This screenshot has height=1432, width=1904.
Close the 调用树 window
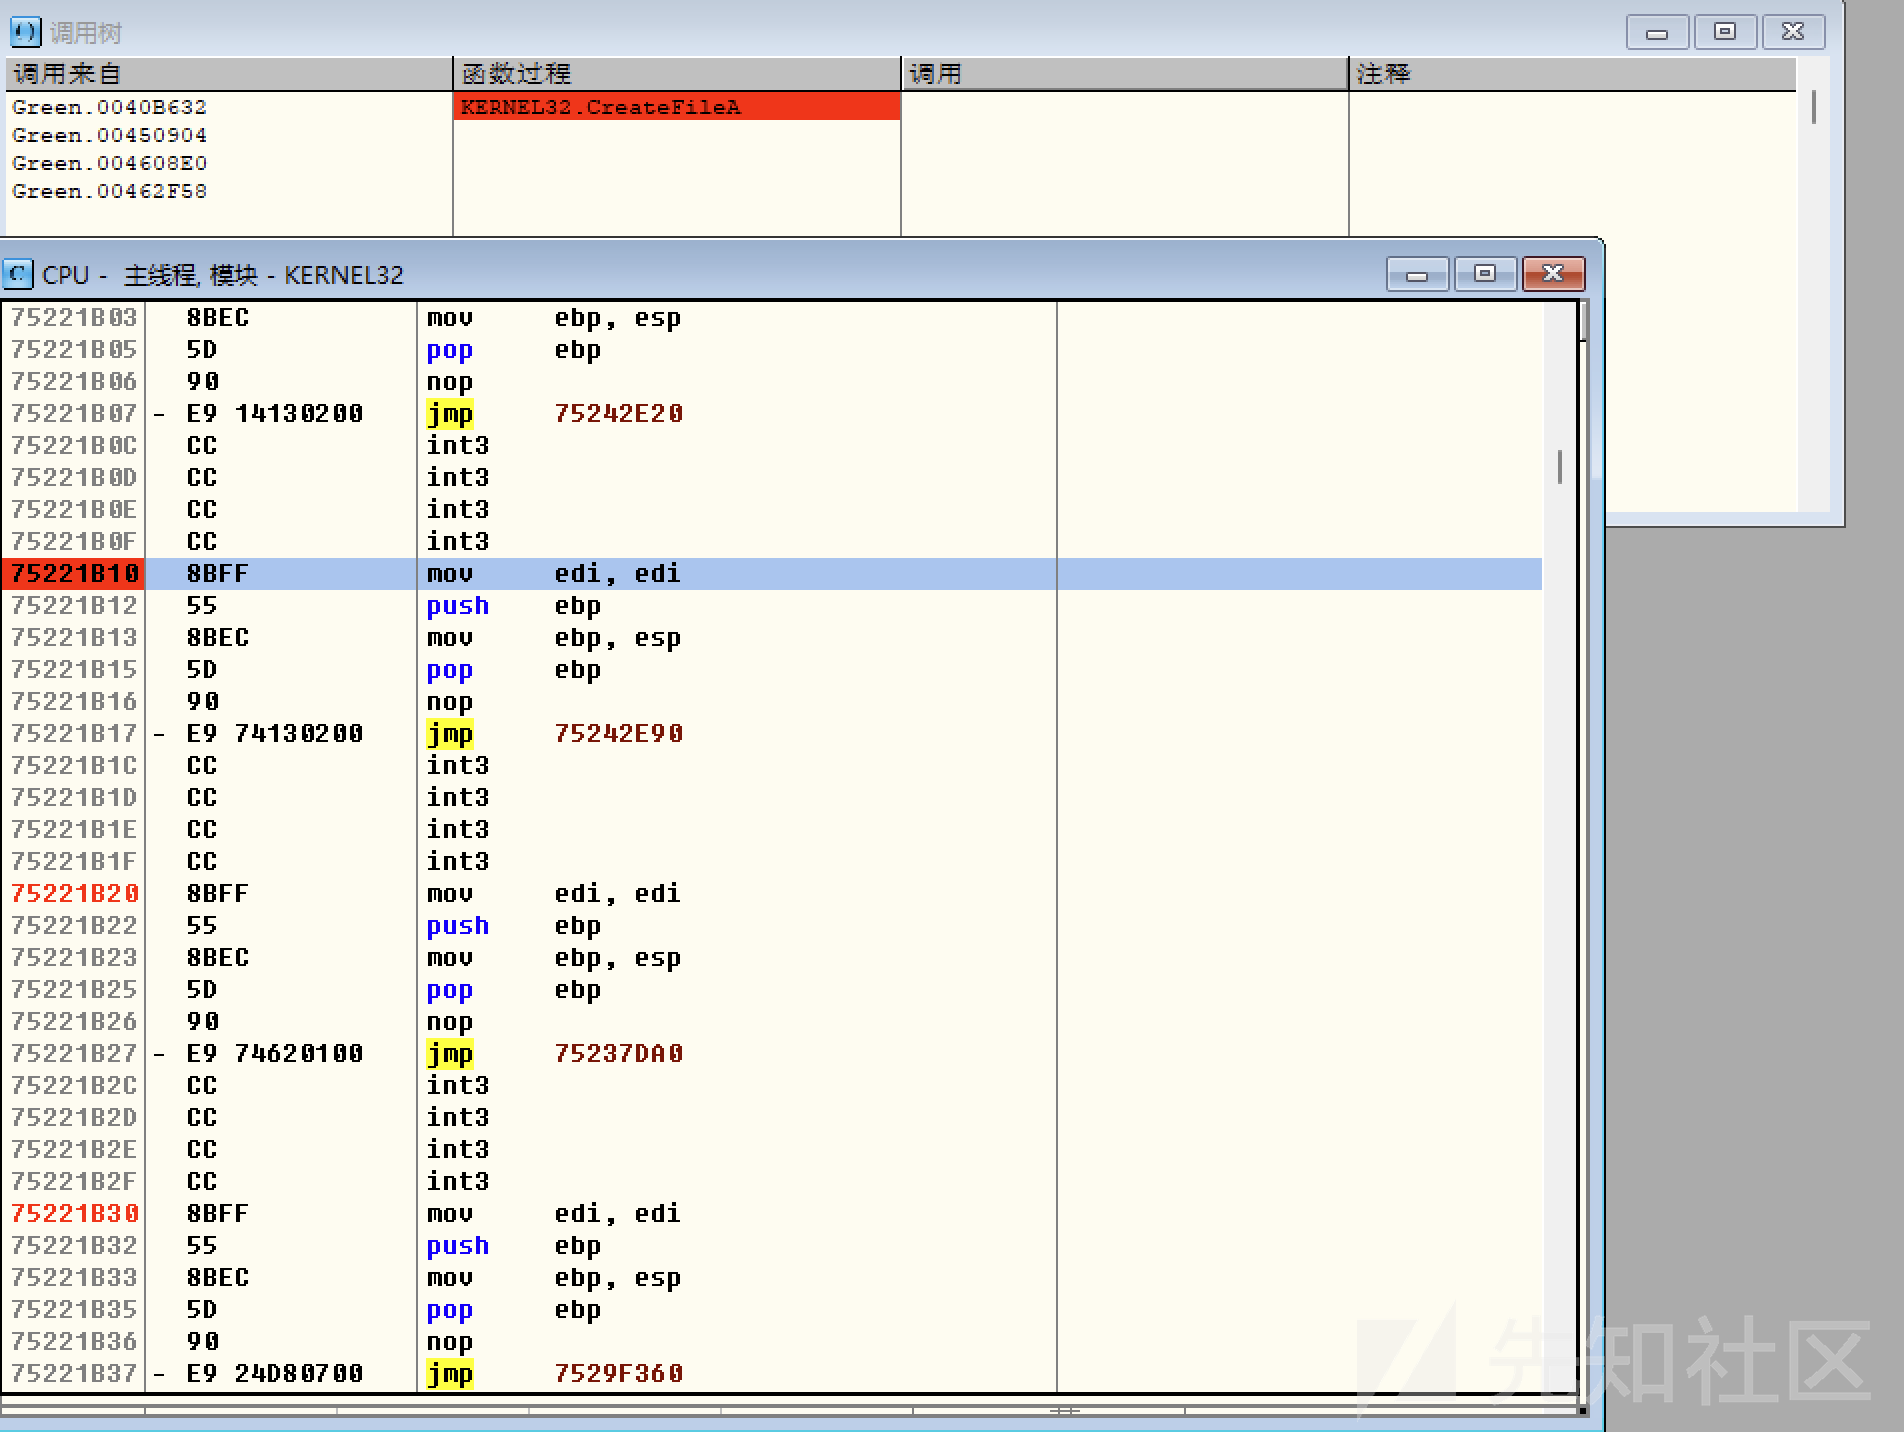click(1793, 32)
